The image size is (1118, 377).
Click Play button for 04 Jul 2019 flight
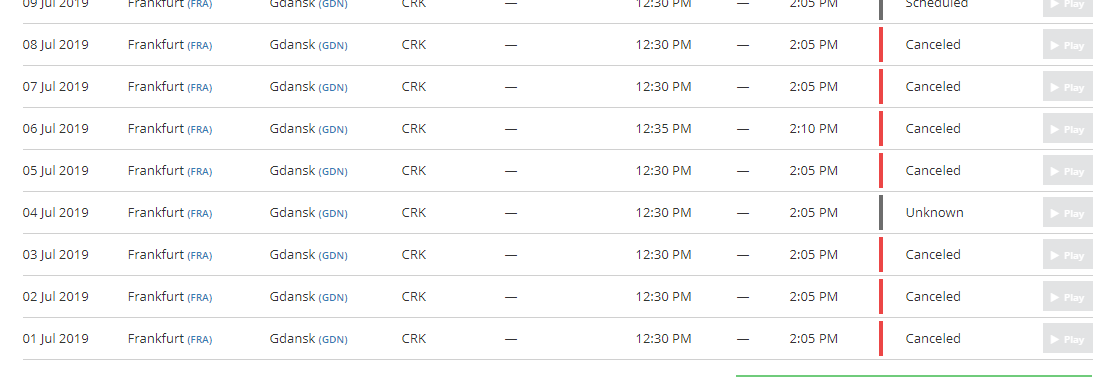(1067, 213)
